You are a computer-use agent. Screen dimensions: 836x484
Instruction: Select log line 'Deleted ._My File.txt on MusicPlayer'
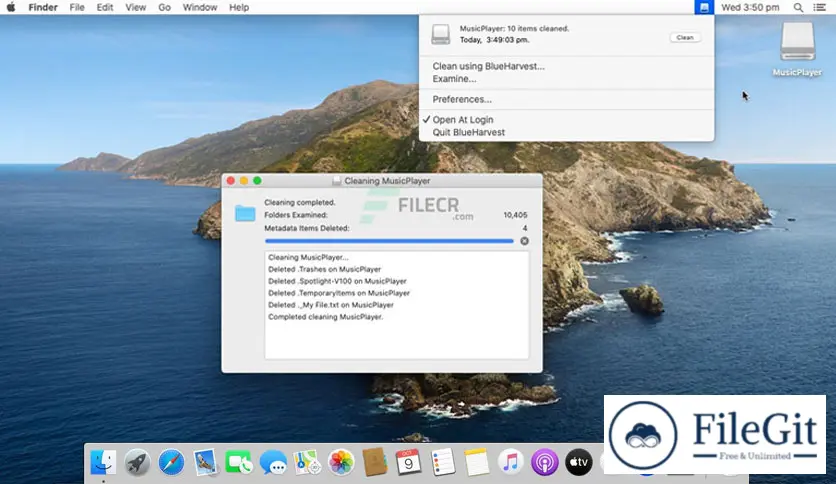pyautogui.click(x=331, y=305)
